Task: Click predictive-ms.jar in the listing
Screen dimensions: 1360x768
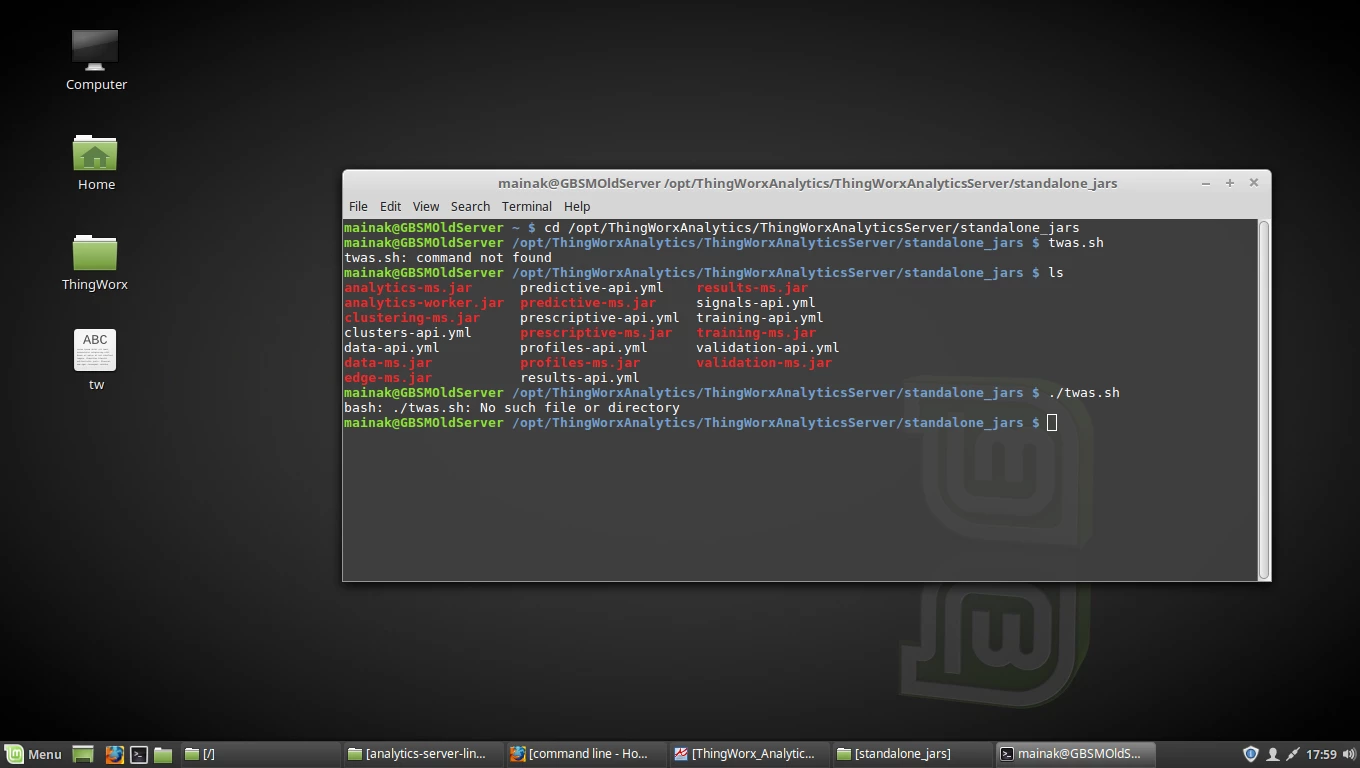Action: coord(588,303)
